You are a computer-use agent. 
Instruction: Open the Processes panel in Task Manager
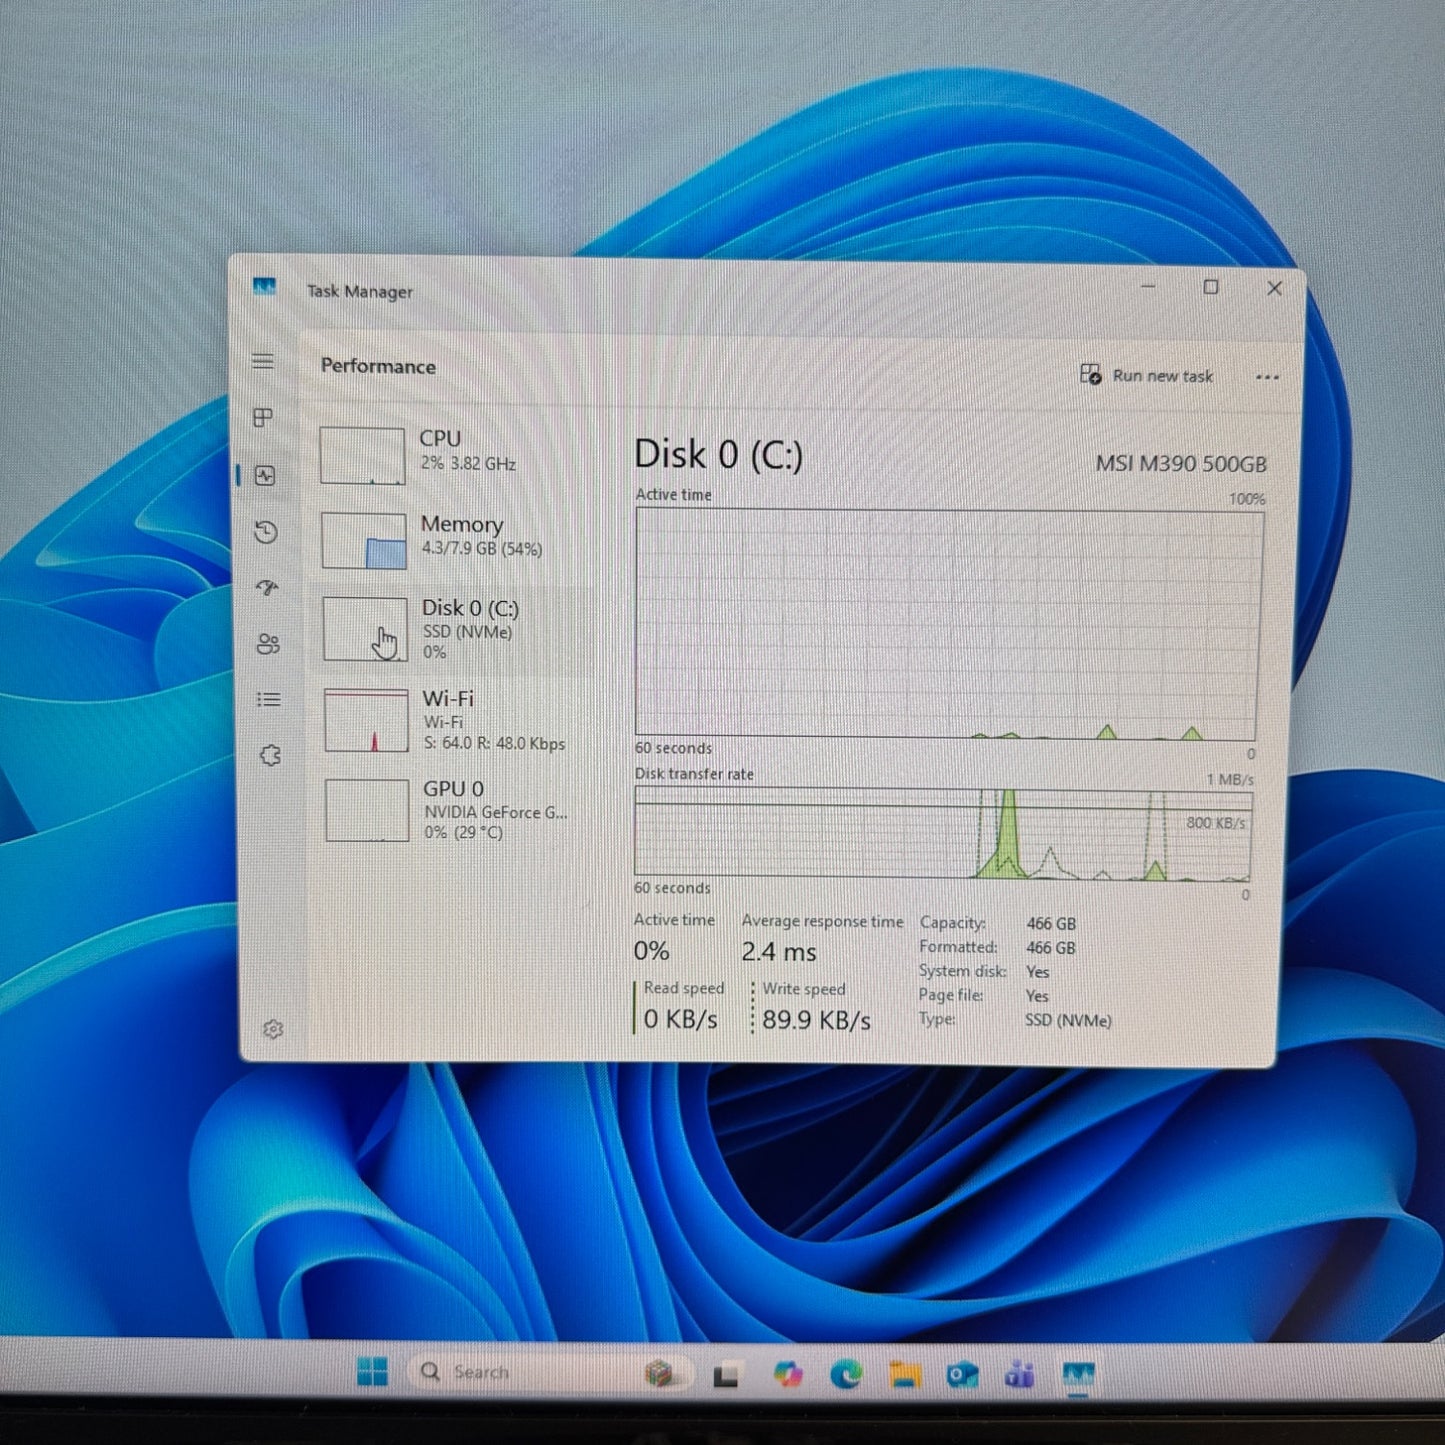263,419
